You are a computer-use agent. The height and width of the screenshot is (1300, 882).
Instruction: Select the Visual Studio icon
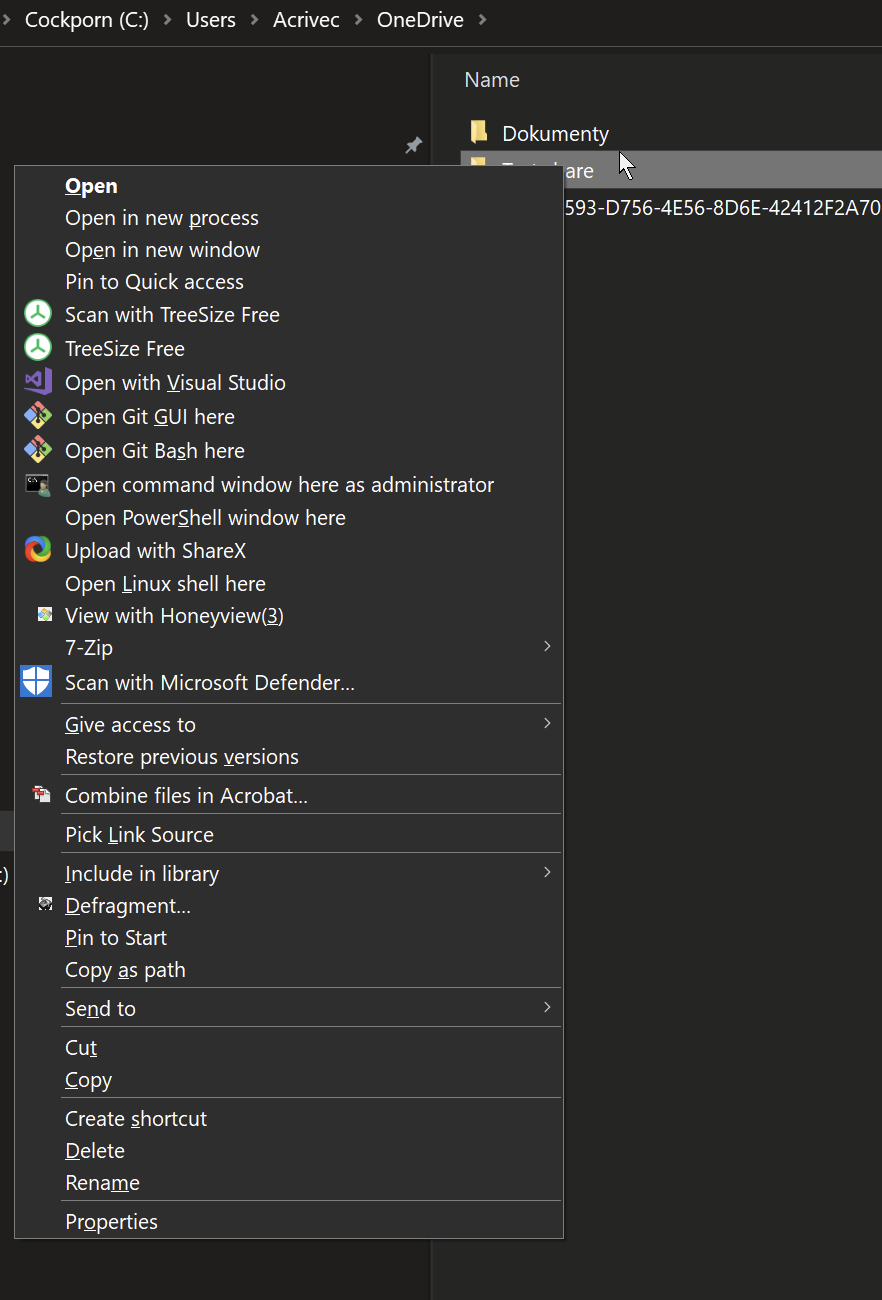[x=37, y=382]
